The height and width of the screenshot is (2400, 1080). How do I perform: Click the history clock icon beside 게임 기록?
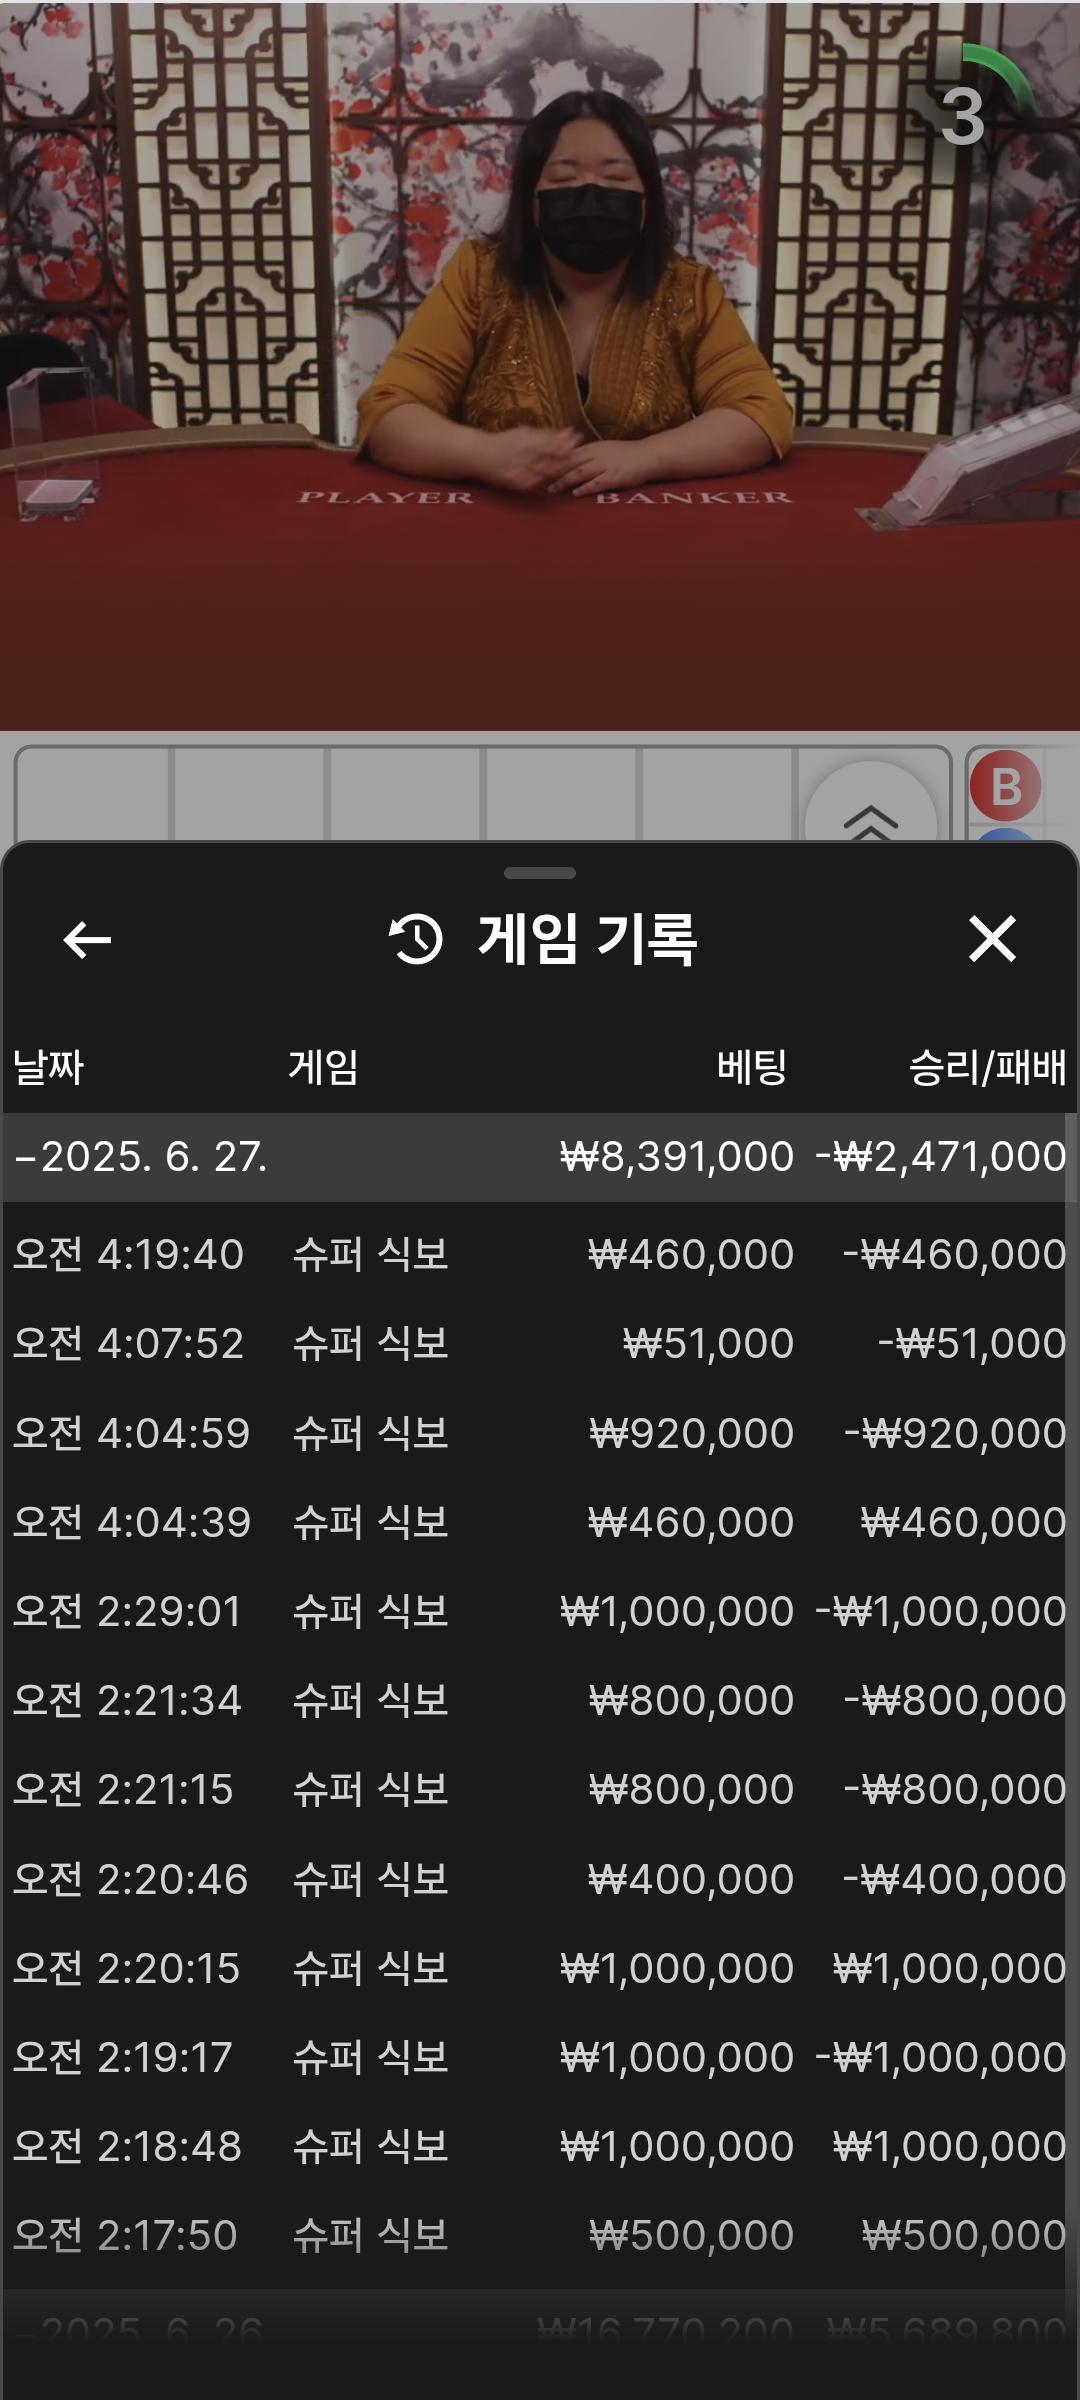(415, 940)
